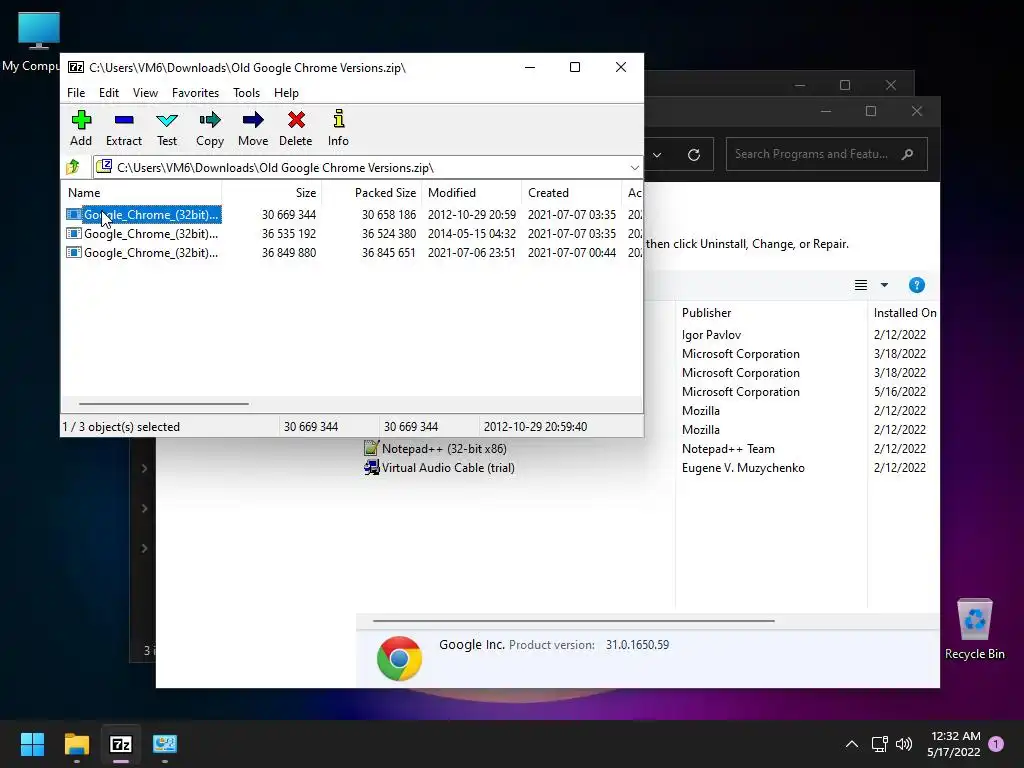The width and height of the screenshot is (1024, 768).
Task: Open the View menu
Action: tap(145, 93)
